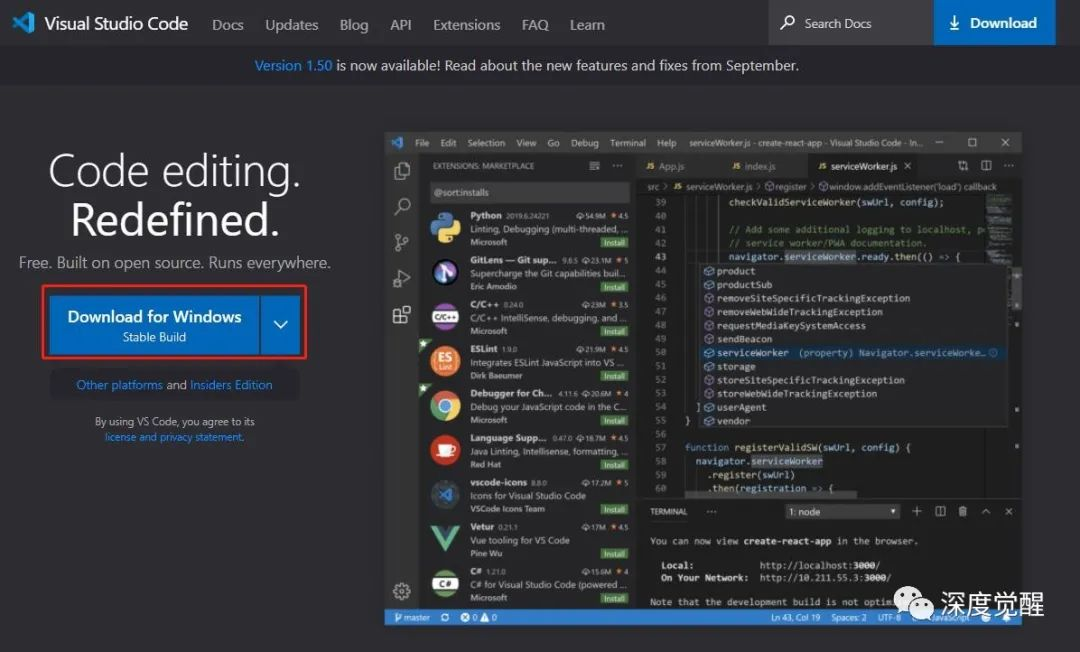The height and width of the screenshot is (652, 1080).
Task: Select the Language Support Java extension icon
Action: tap(445, 450)
